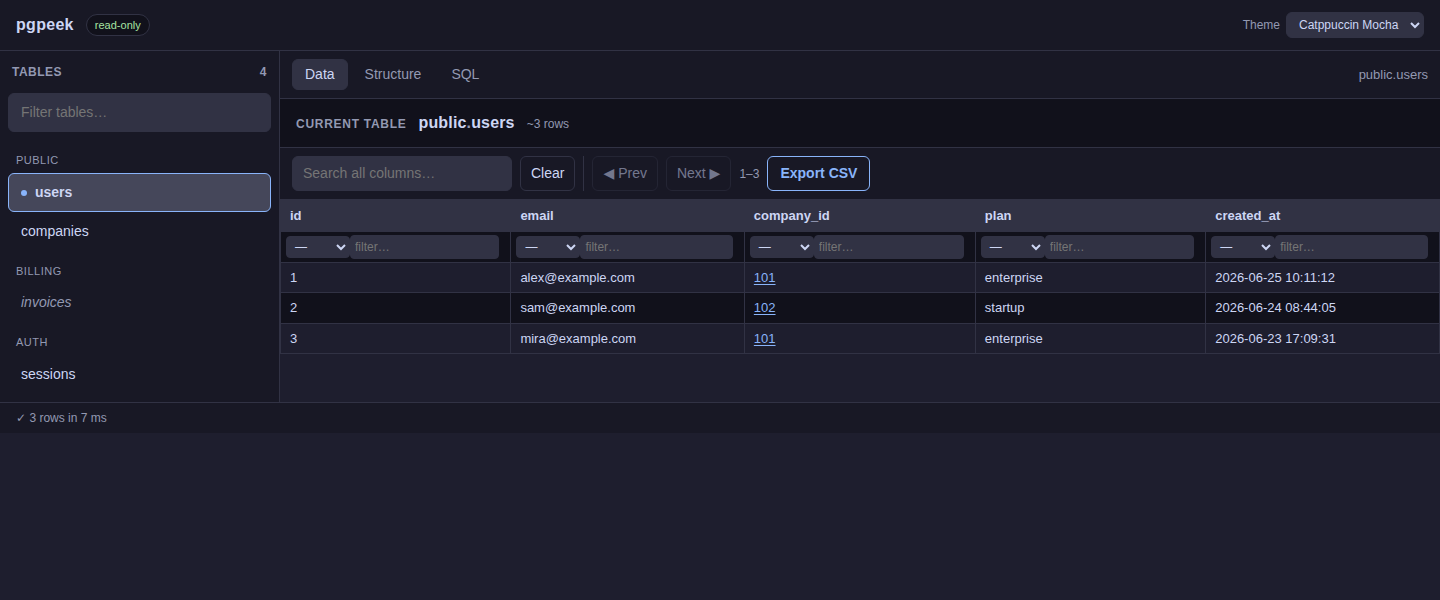Select the invoices table under Billing
This screenshot has width=1440, height=600.
pos(139,302)
